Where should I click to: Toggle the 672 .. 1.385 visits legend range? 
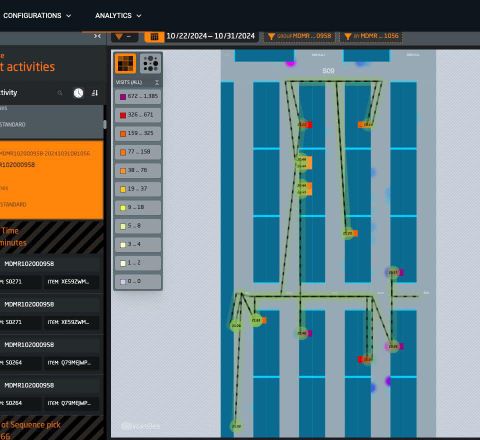point(138,96)
